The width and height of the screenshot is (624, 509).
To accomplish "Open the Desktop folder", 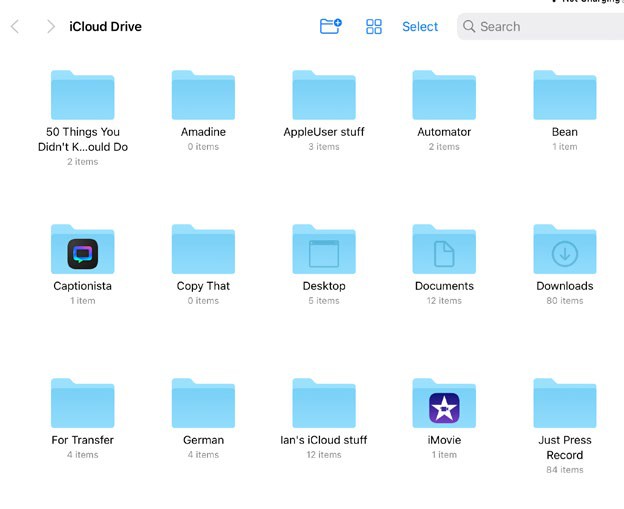I will pos(324,250).
